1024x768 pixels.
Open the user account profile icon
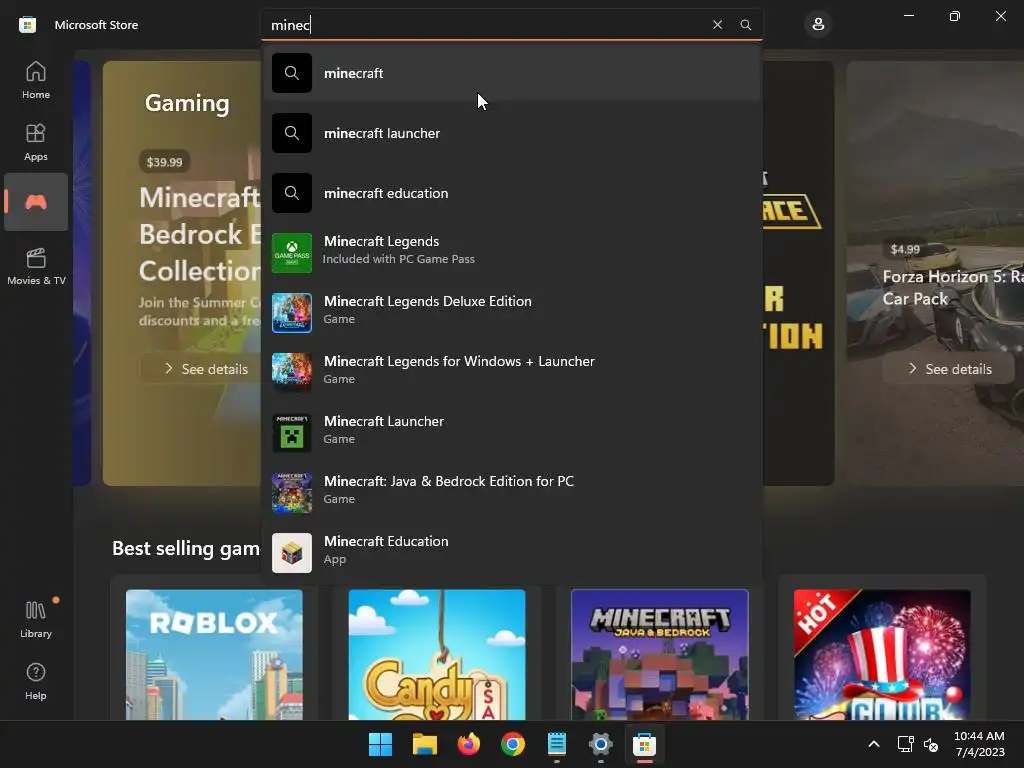[x=818, y=25]
